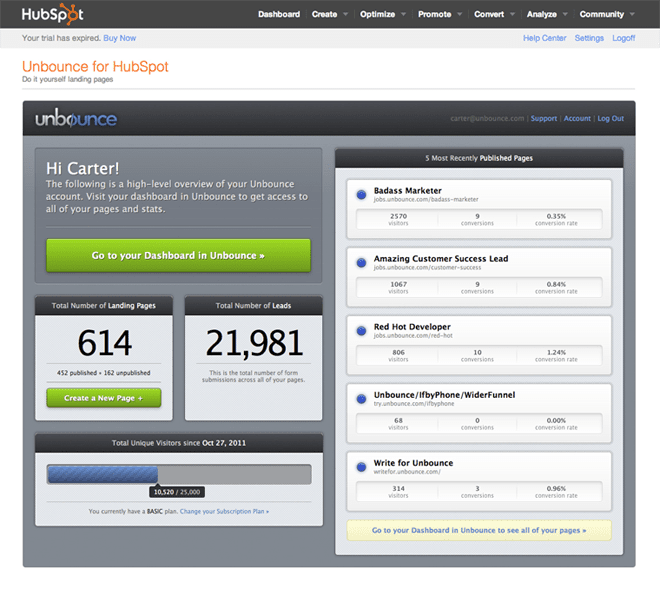Viewport: 660px width, 589px height.
Task: Open the Dashboard menu item
Action: [x=279, y=14]
